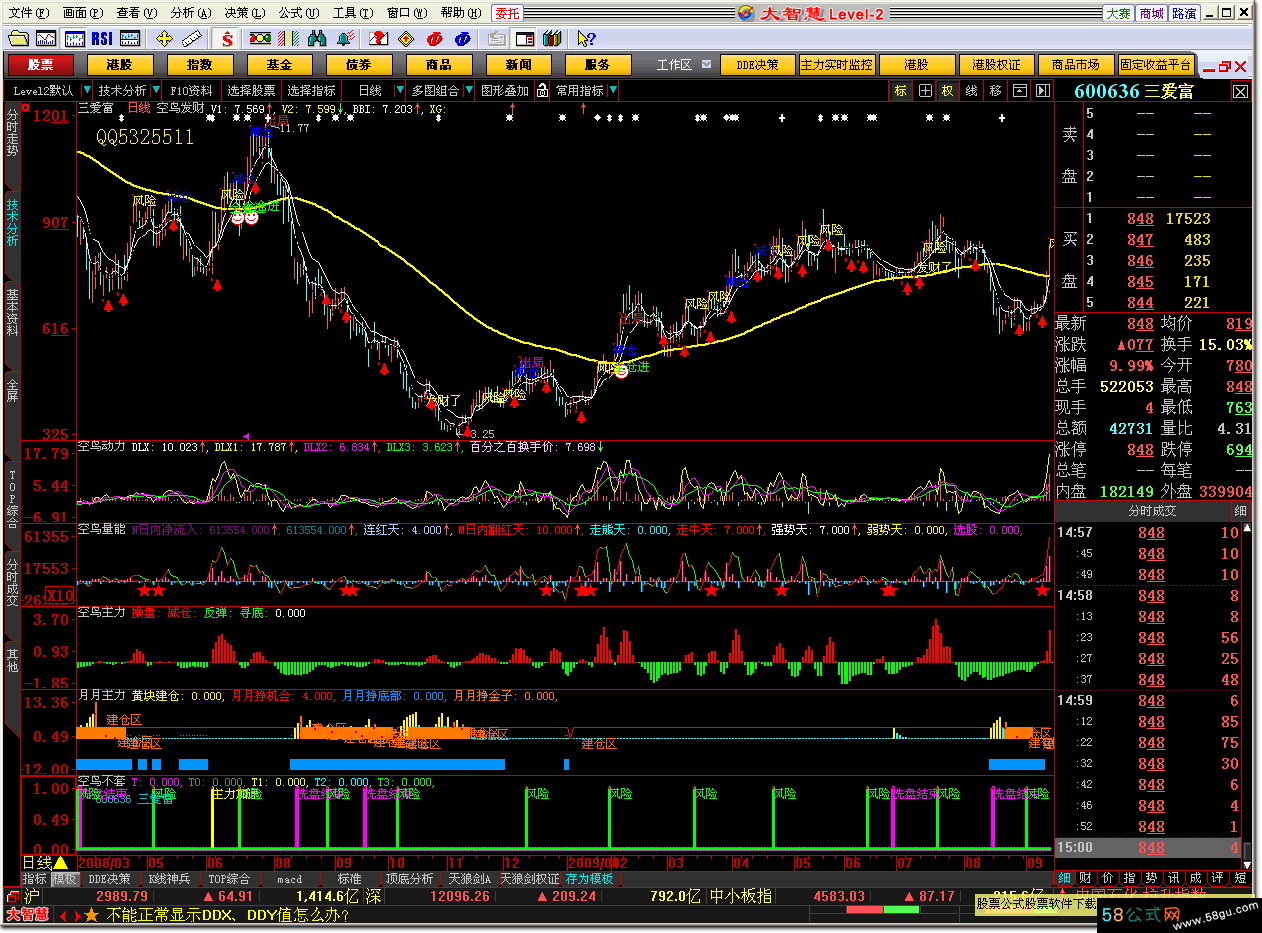Screen dimensions: 1262x933
Task: Click the blue phi symbol icon
Action: [x=462, y=39]
